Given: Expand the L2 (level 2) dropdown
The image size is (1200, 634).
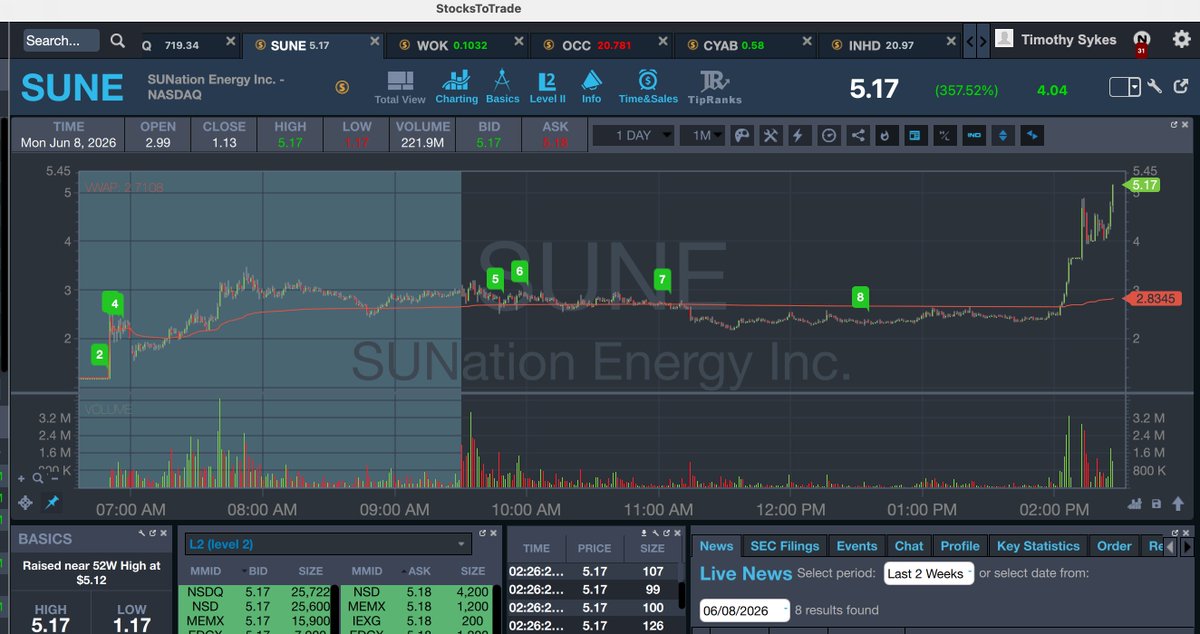Looking at the screenshot, I should [328, 544].
